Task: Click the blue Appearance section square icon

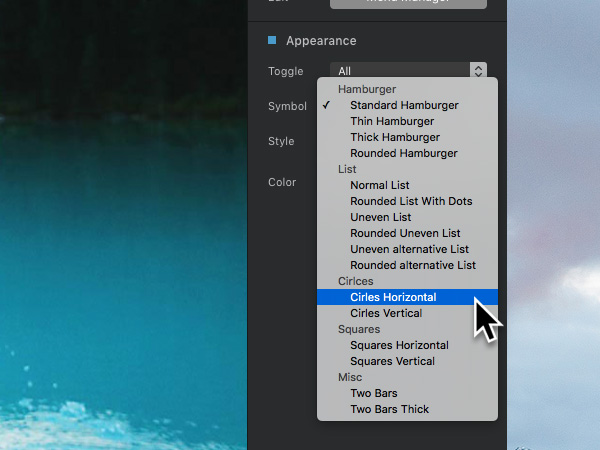Action: pyautogui.click(x=272, y=40)
